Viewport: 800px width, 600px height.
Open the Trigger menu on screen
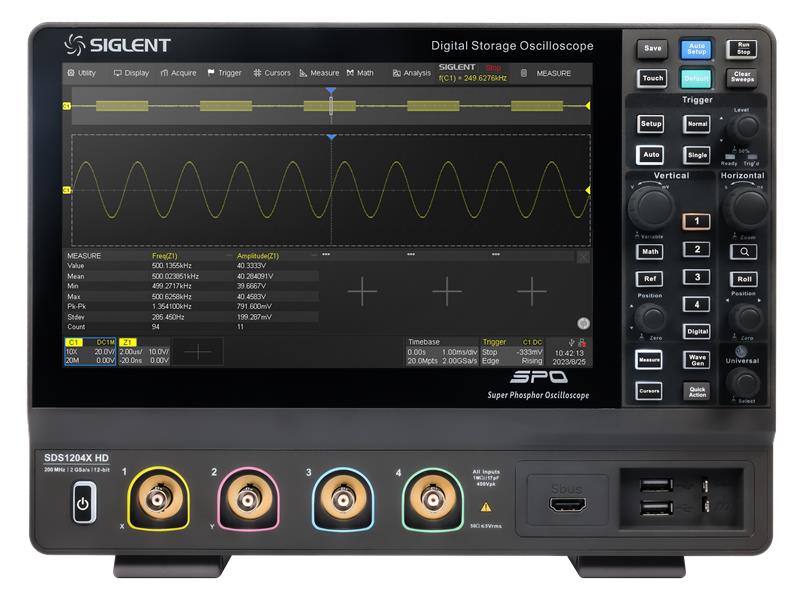coord(224,73)
